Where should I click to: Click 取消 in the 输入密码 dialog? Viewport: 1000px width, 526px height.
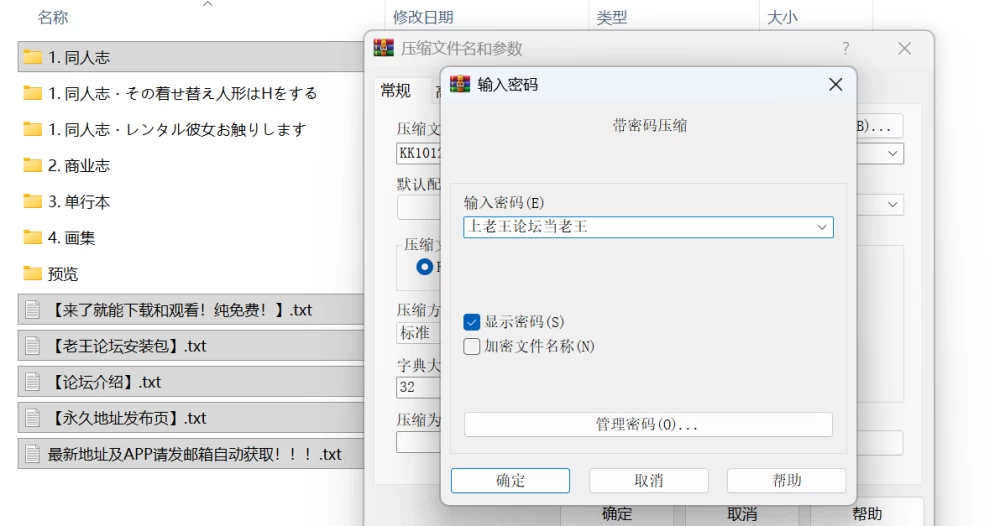649,481
